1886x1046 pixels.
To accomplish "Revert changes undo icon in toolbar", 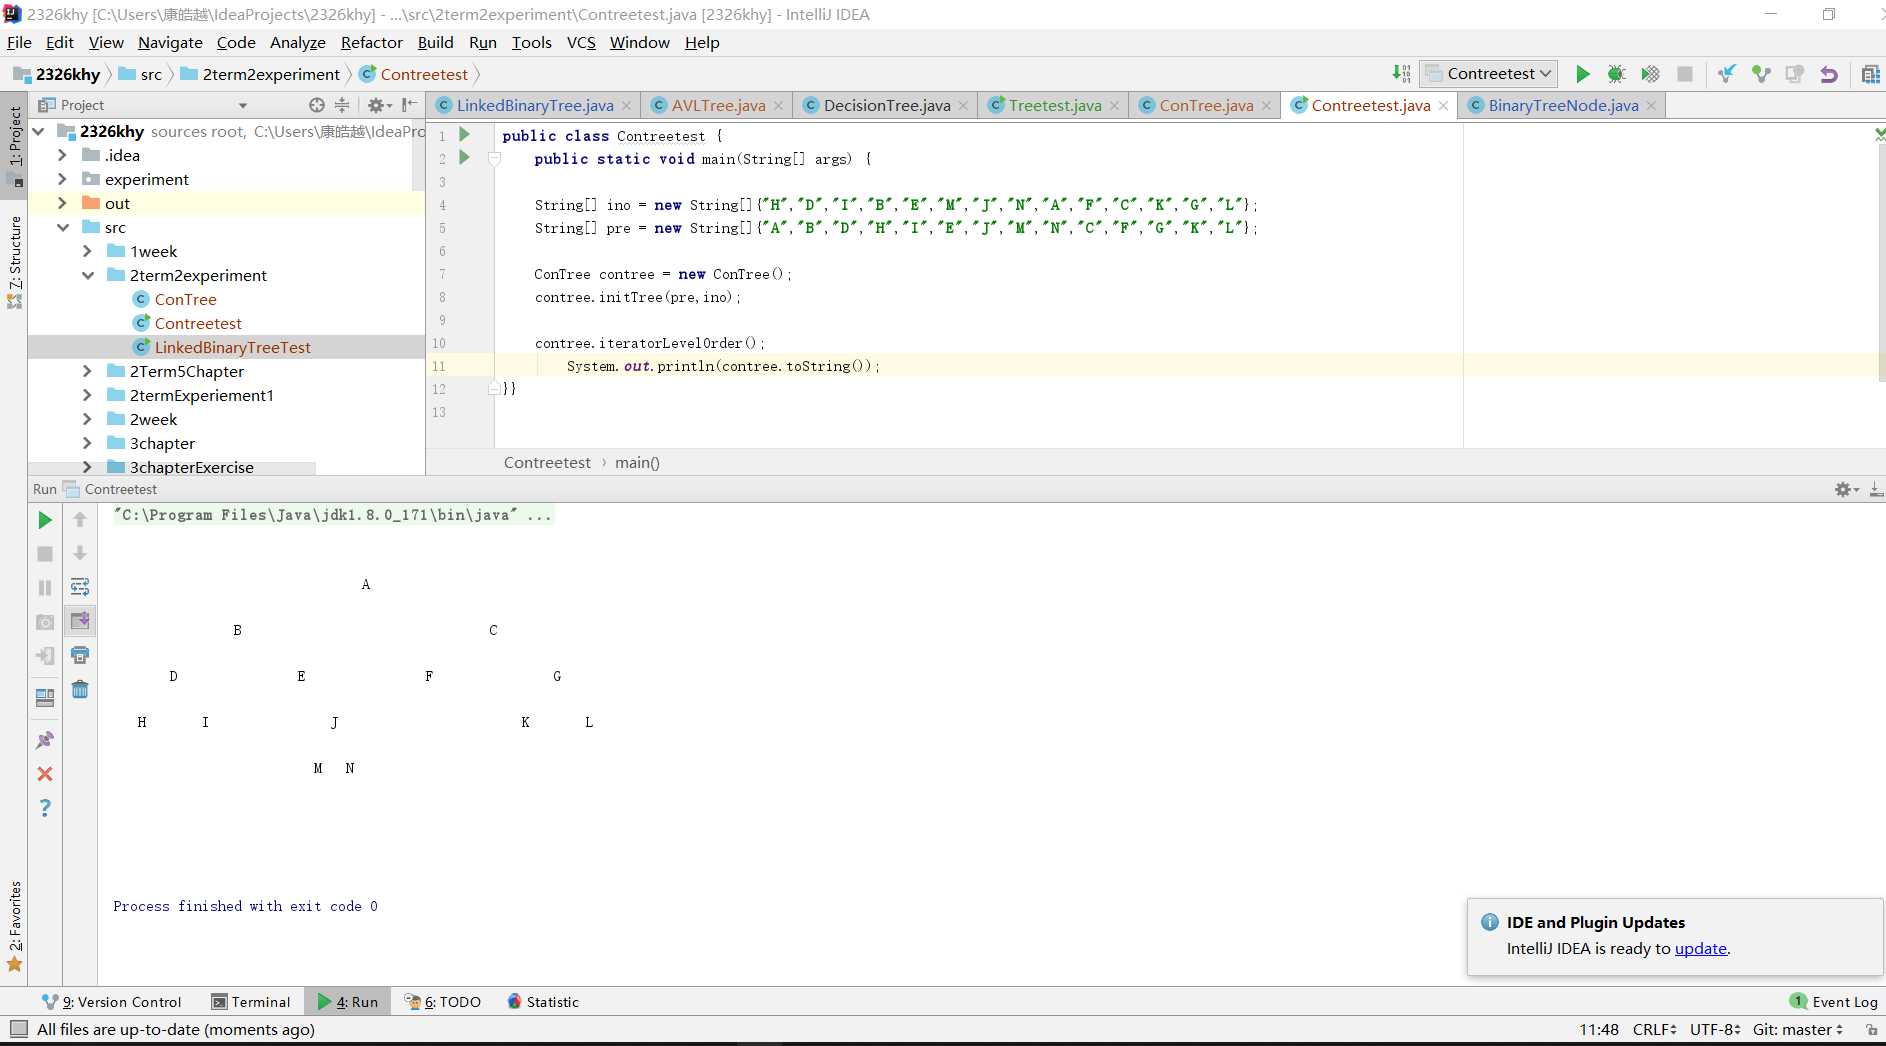I will (1829, 74).
